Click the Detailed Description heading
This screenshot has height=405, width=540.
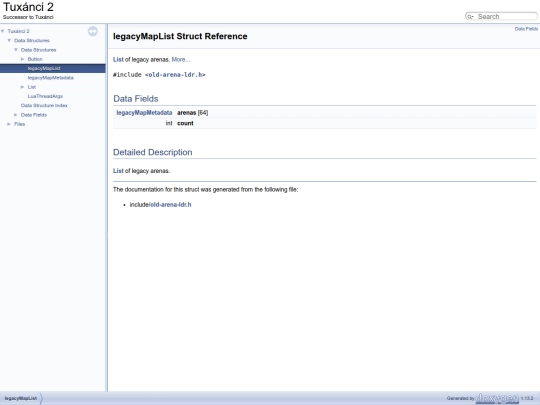point(153,152)
